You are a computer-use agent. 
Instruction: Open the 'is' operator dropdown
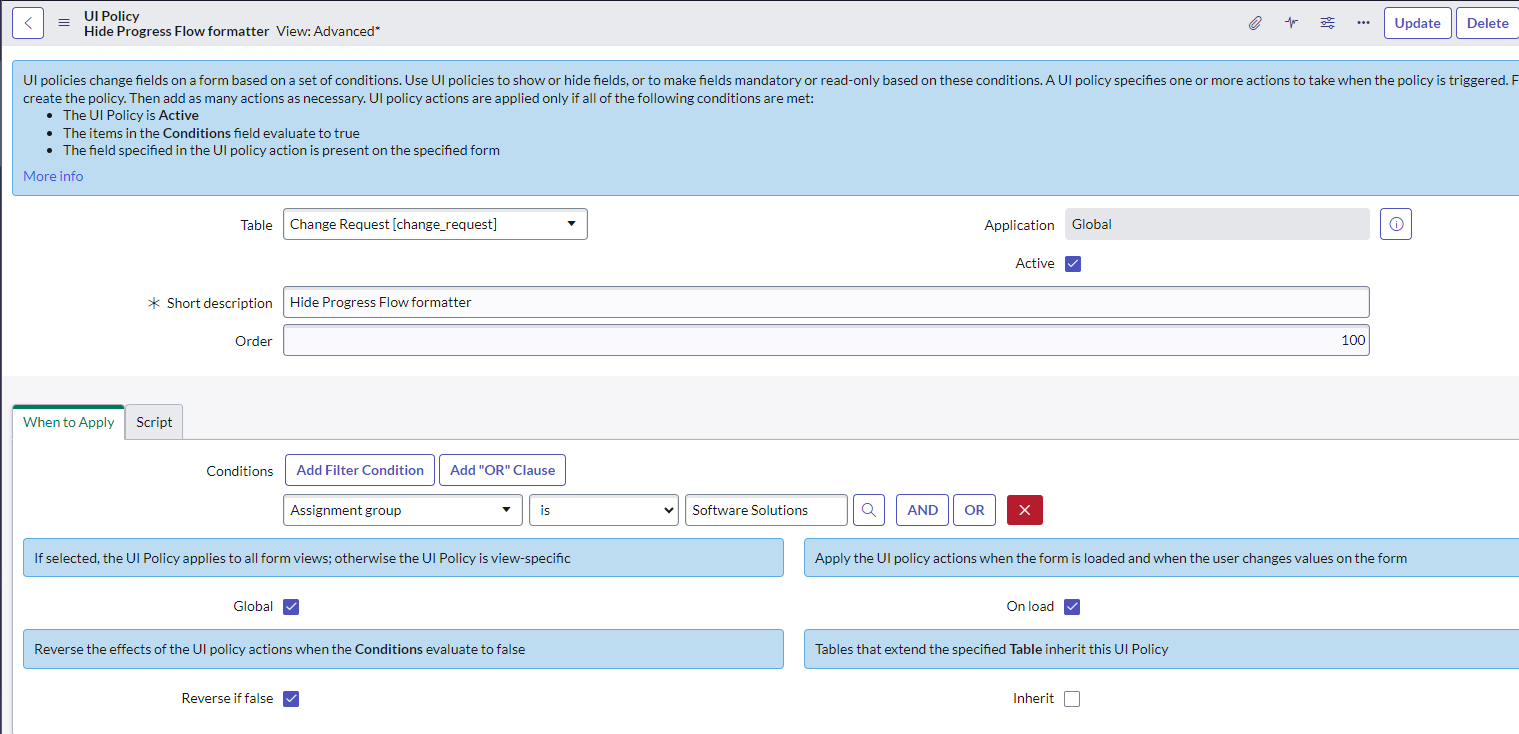603,510
